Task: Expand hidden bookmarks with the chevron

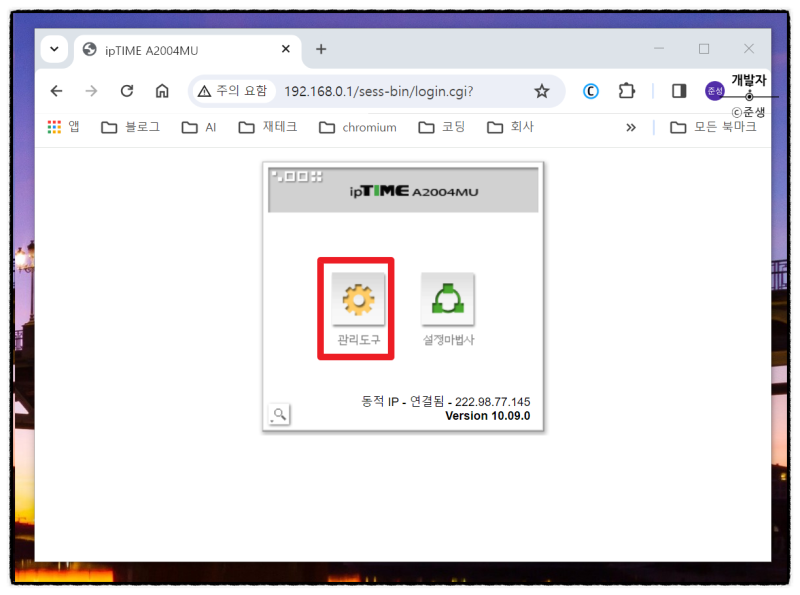Action: pos(631,127)
